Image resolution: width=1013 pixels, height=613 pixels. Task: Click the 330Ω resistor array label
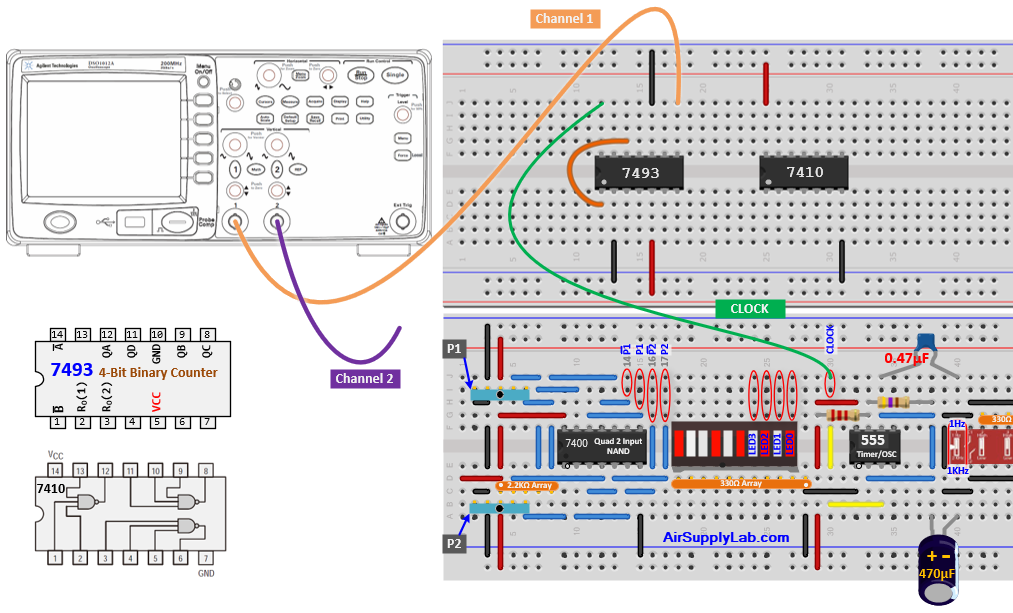tap(743, 483)
